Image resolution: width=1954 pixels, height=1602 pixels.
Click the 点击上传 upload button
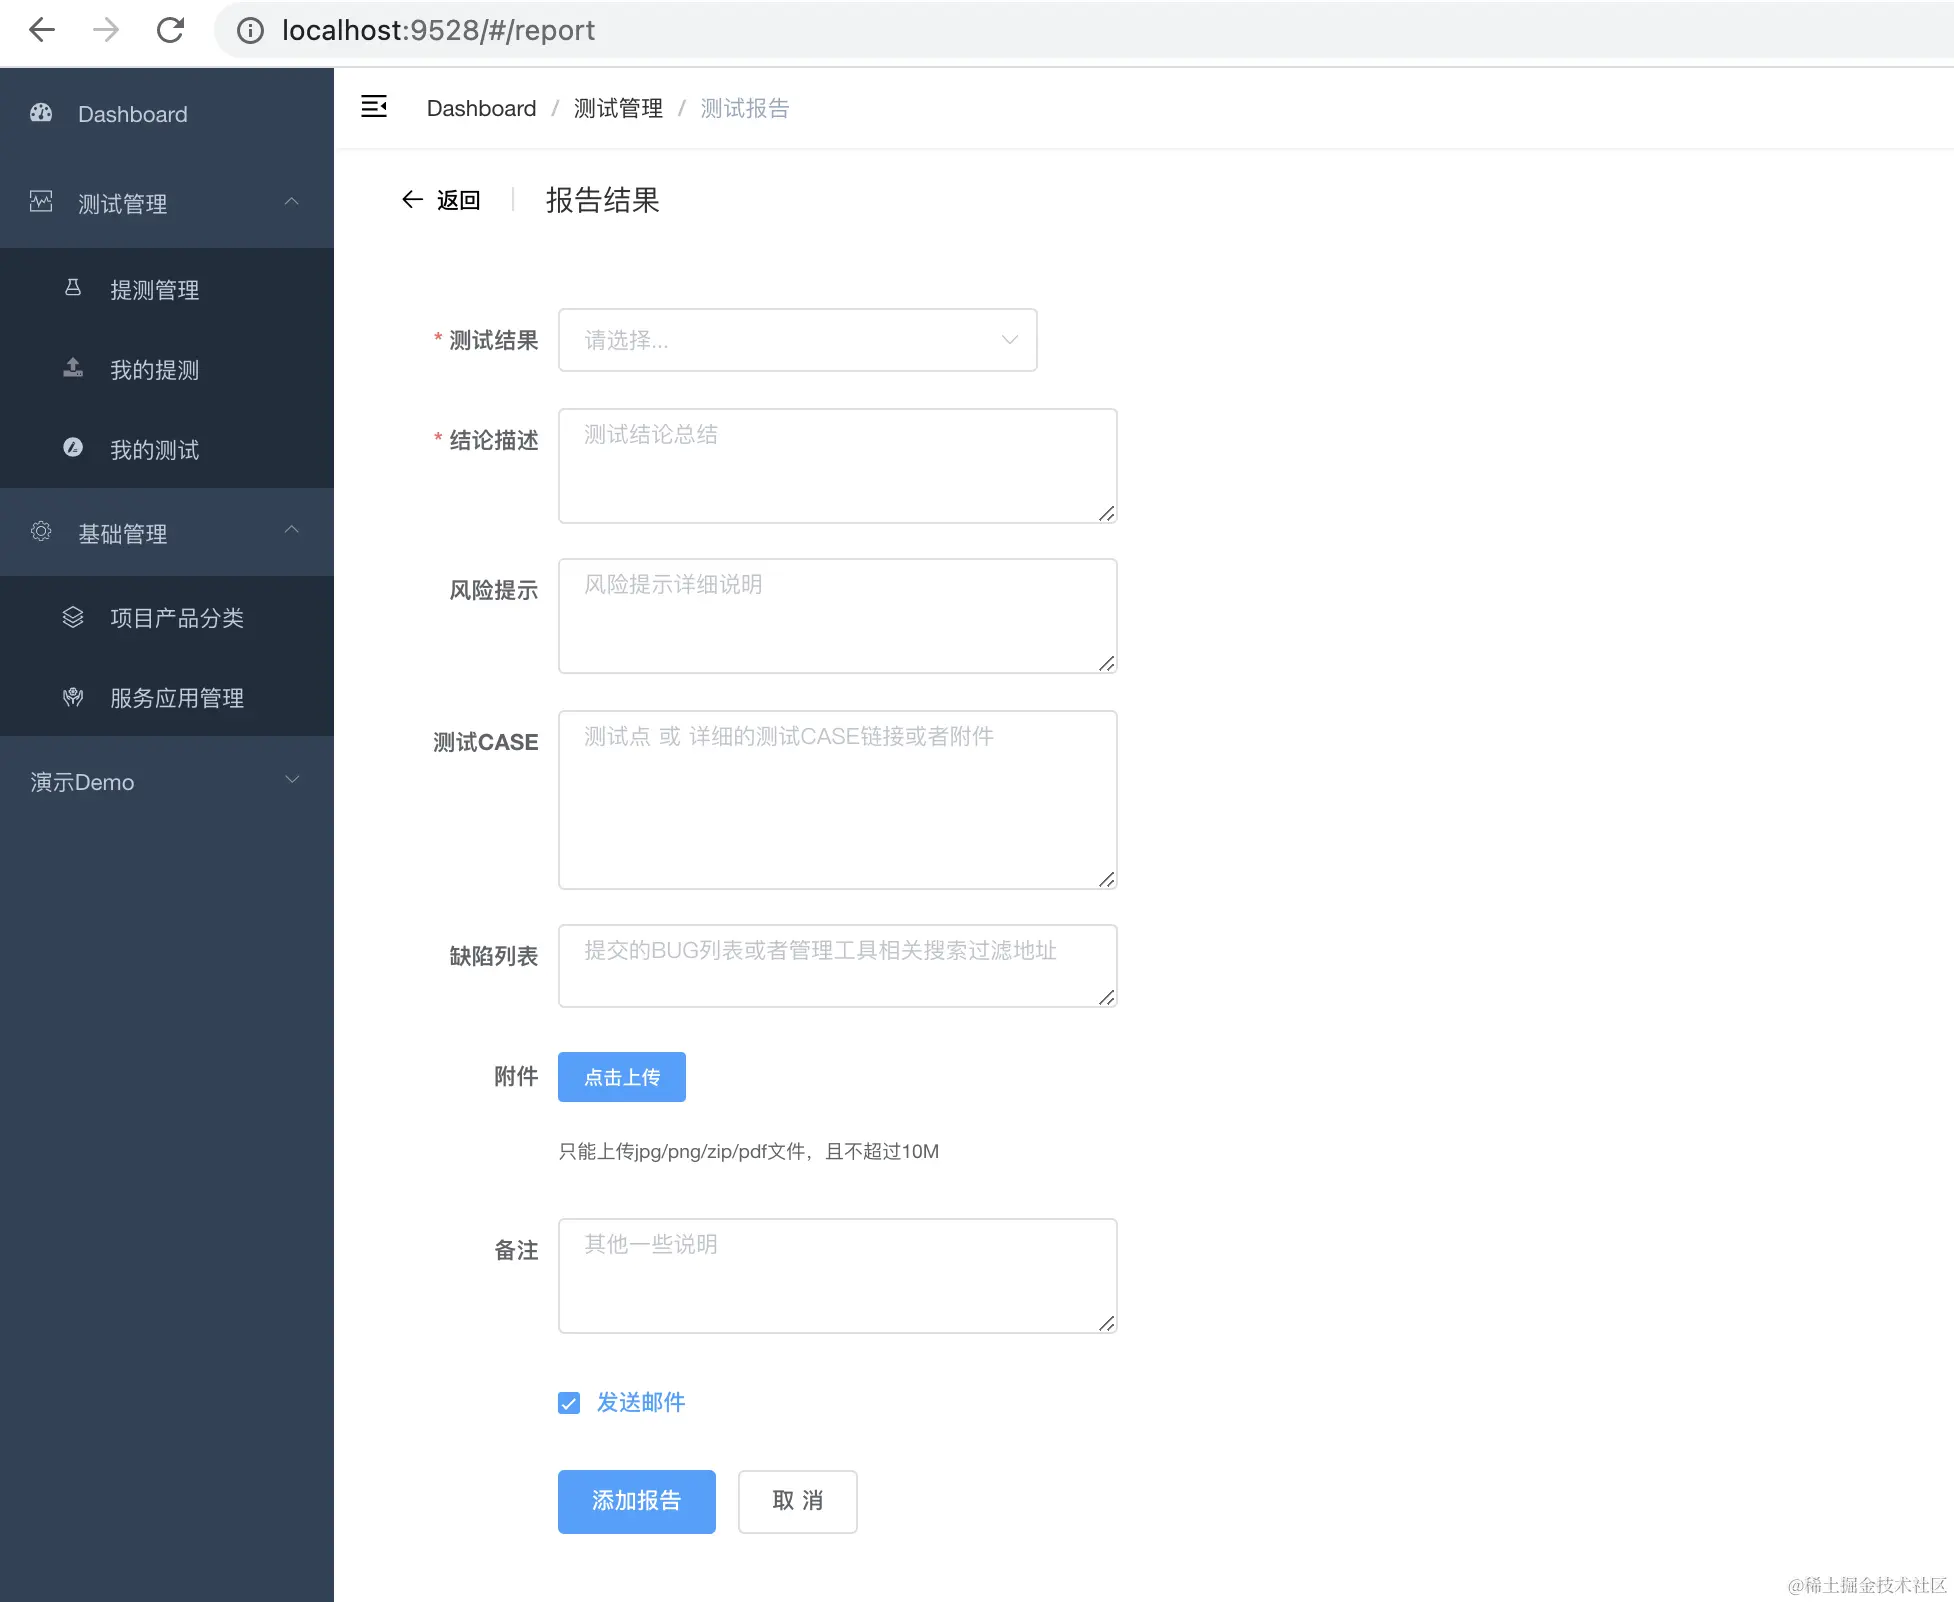tap(621, 1077)
